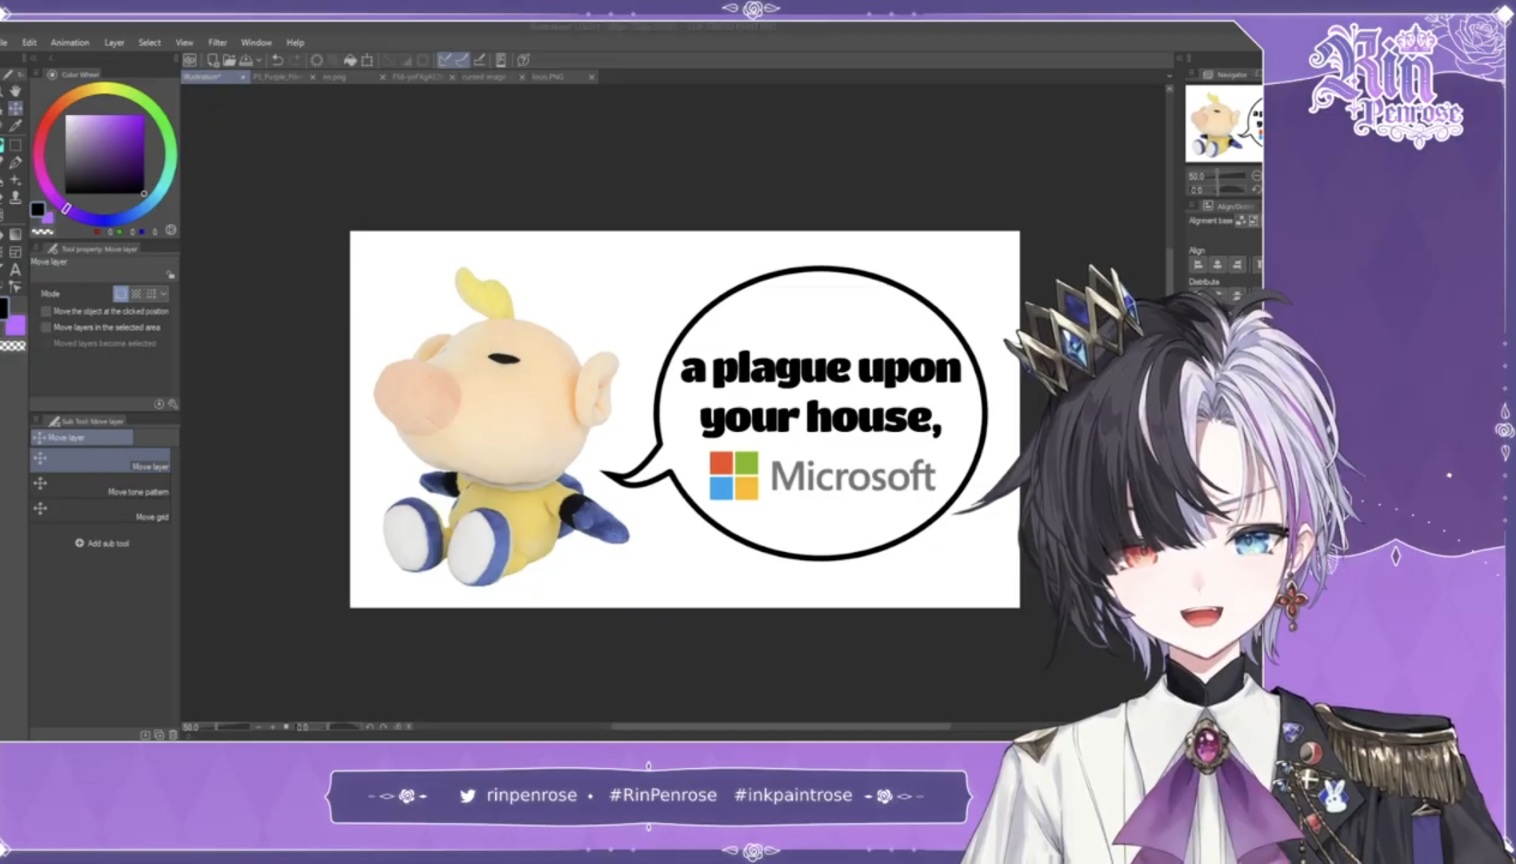Select second Mode option in Tool property

136,293
